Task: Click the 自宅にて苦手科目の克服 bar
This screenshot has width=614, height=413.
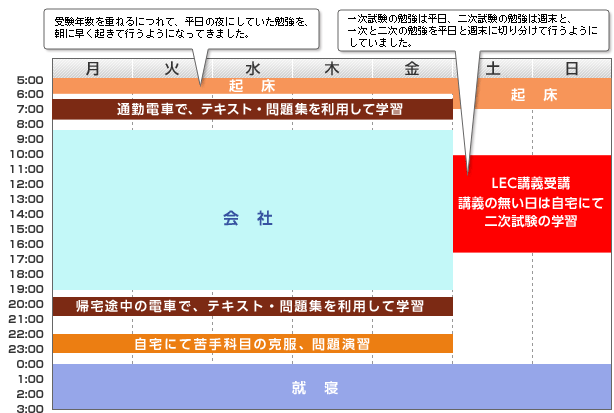Action: pyautogui.click(x=253, y=344)
